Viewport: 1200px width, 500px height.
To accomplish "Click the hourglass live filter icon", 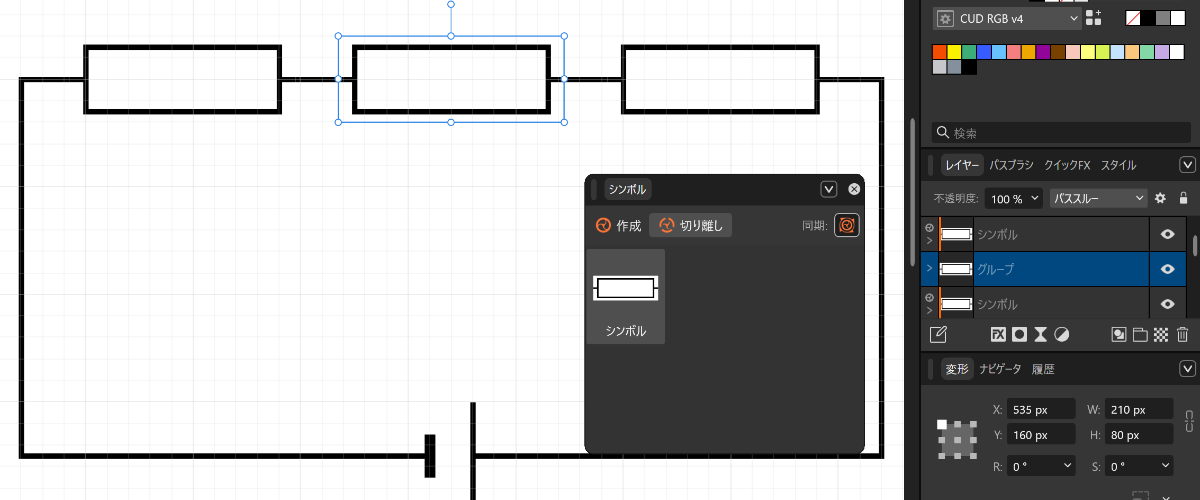I will coord(1040,335).
